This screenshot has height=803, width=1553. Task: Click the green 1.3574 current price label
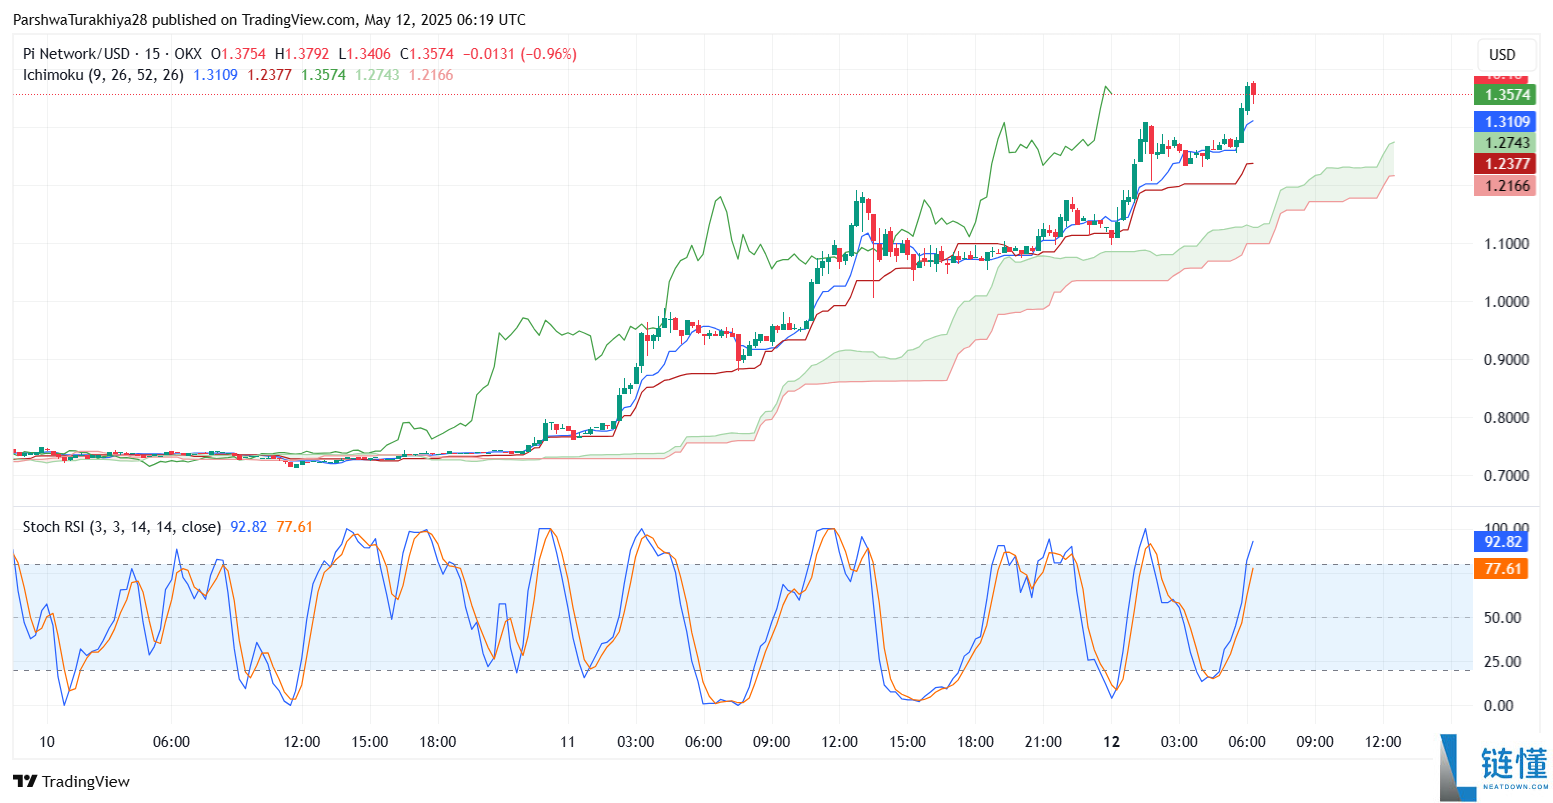(x=1506, y=95)
